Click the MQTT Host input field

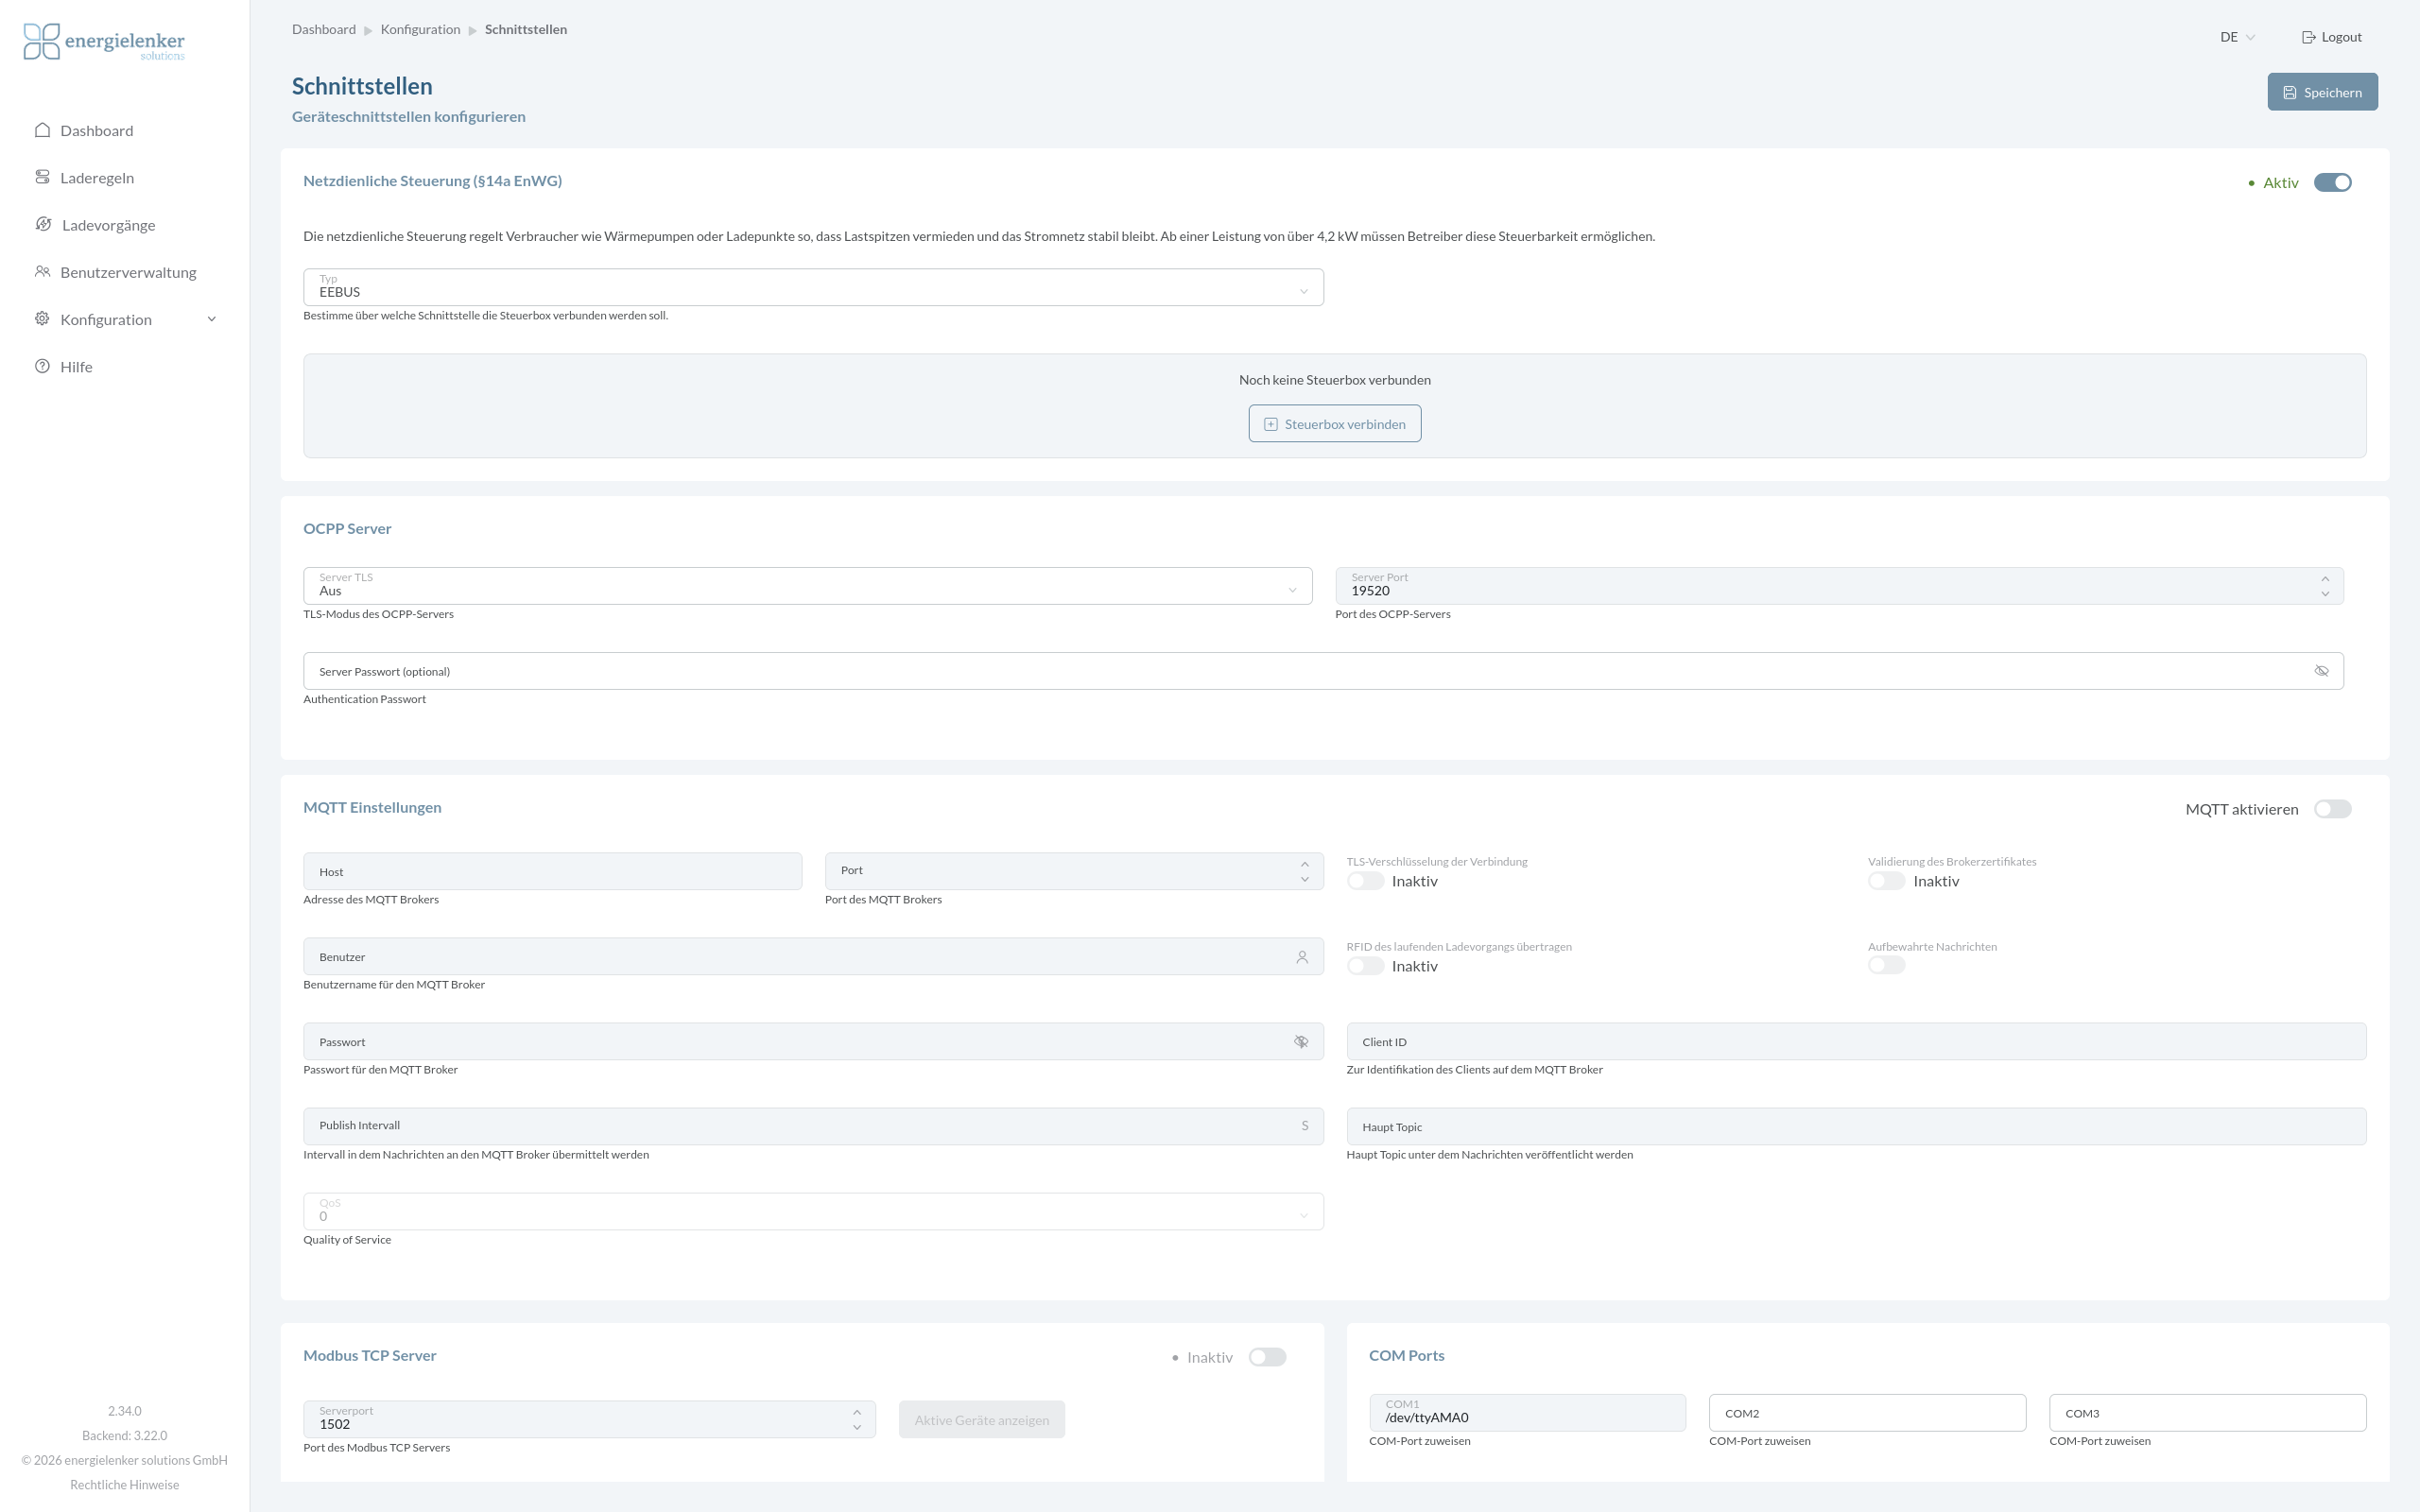(552, 871)
